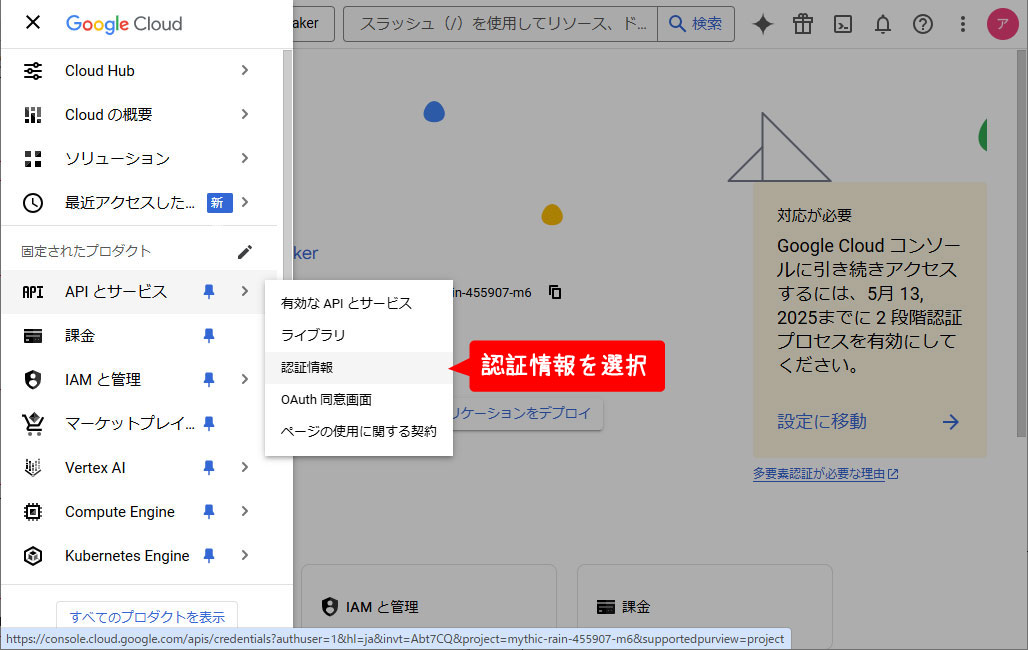Click the arrow beside 設定に移動

click(951, 422)
